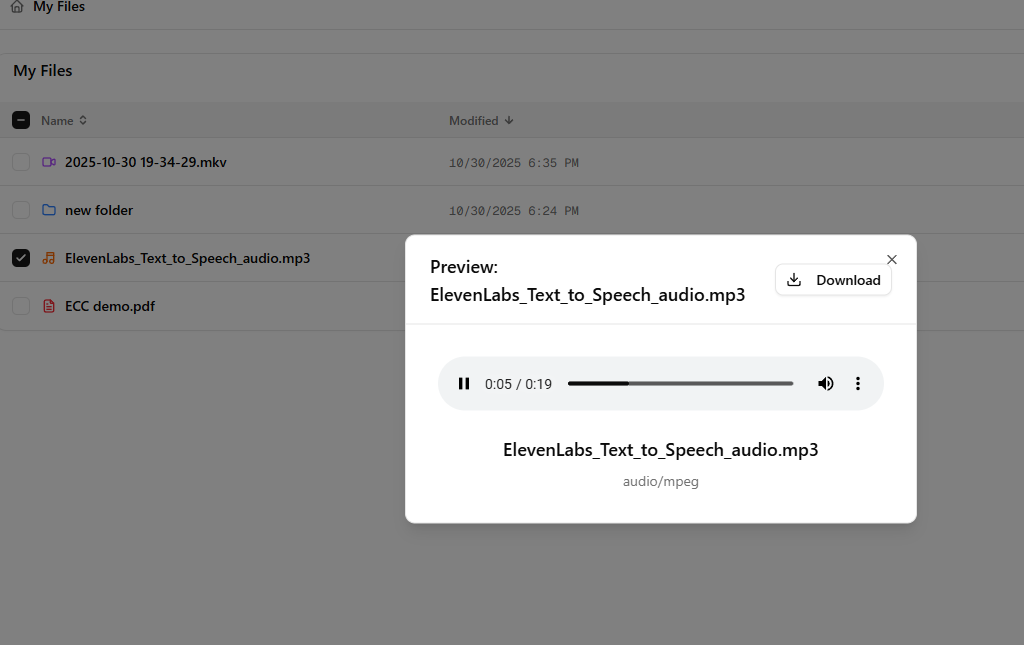
Task: Open the new folder entry
Action: [x=99, y=210]
